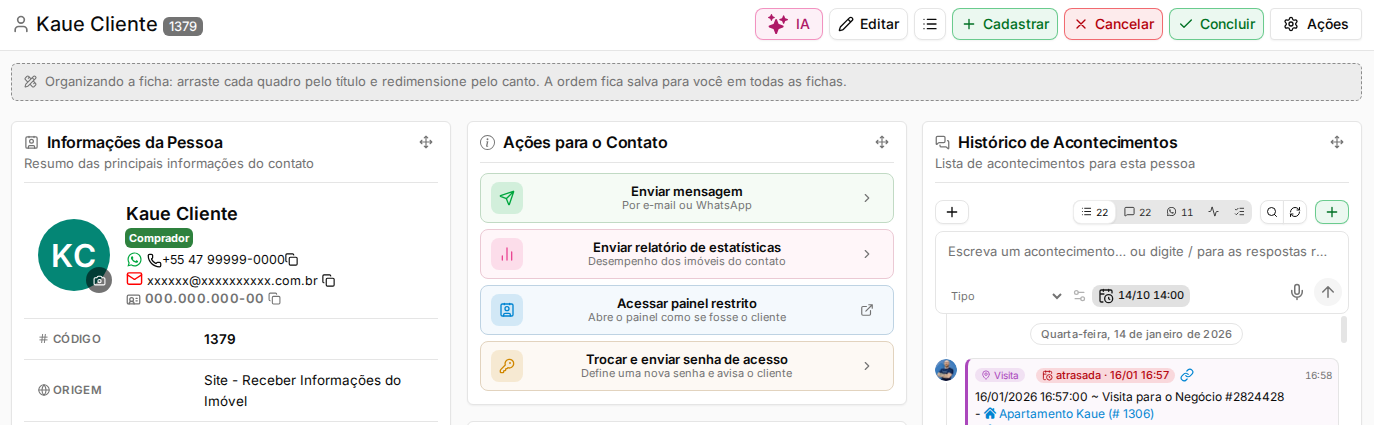This screenshot has width=1376, height=425.
Task: Click the Comprador tag
Action: pyautogui.click(x=159, y=238)
